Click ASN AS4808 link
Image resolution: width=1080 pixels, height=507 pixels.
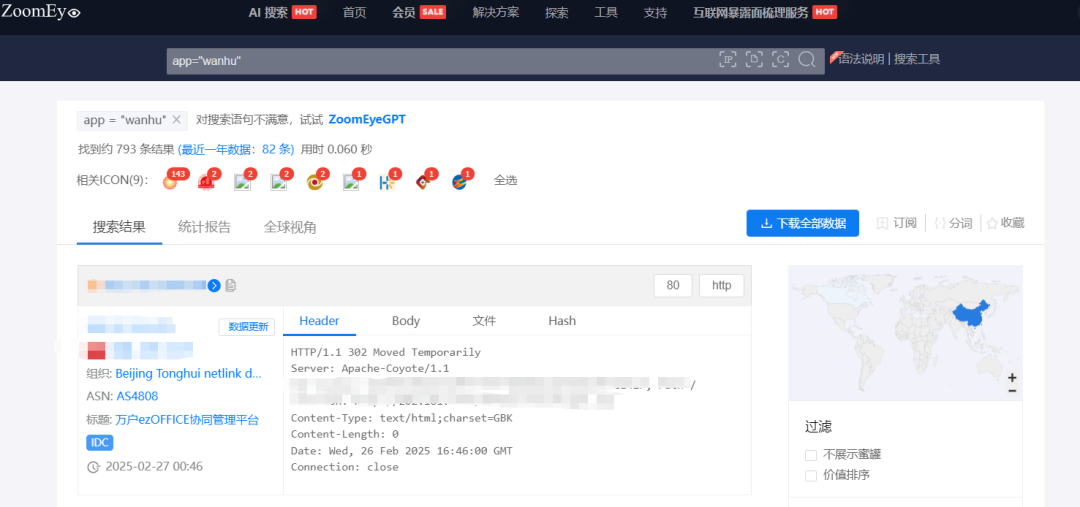(137, 397)
